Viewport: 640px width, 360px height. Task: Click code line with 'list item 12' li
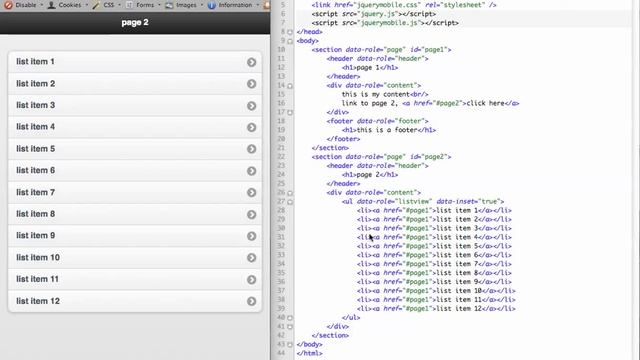click(x=436, y=309)
